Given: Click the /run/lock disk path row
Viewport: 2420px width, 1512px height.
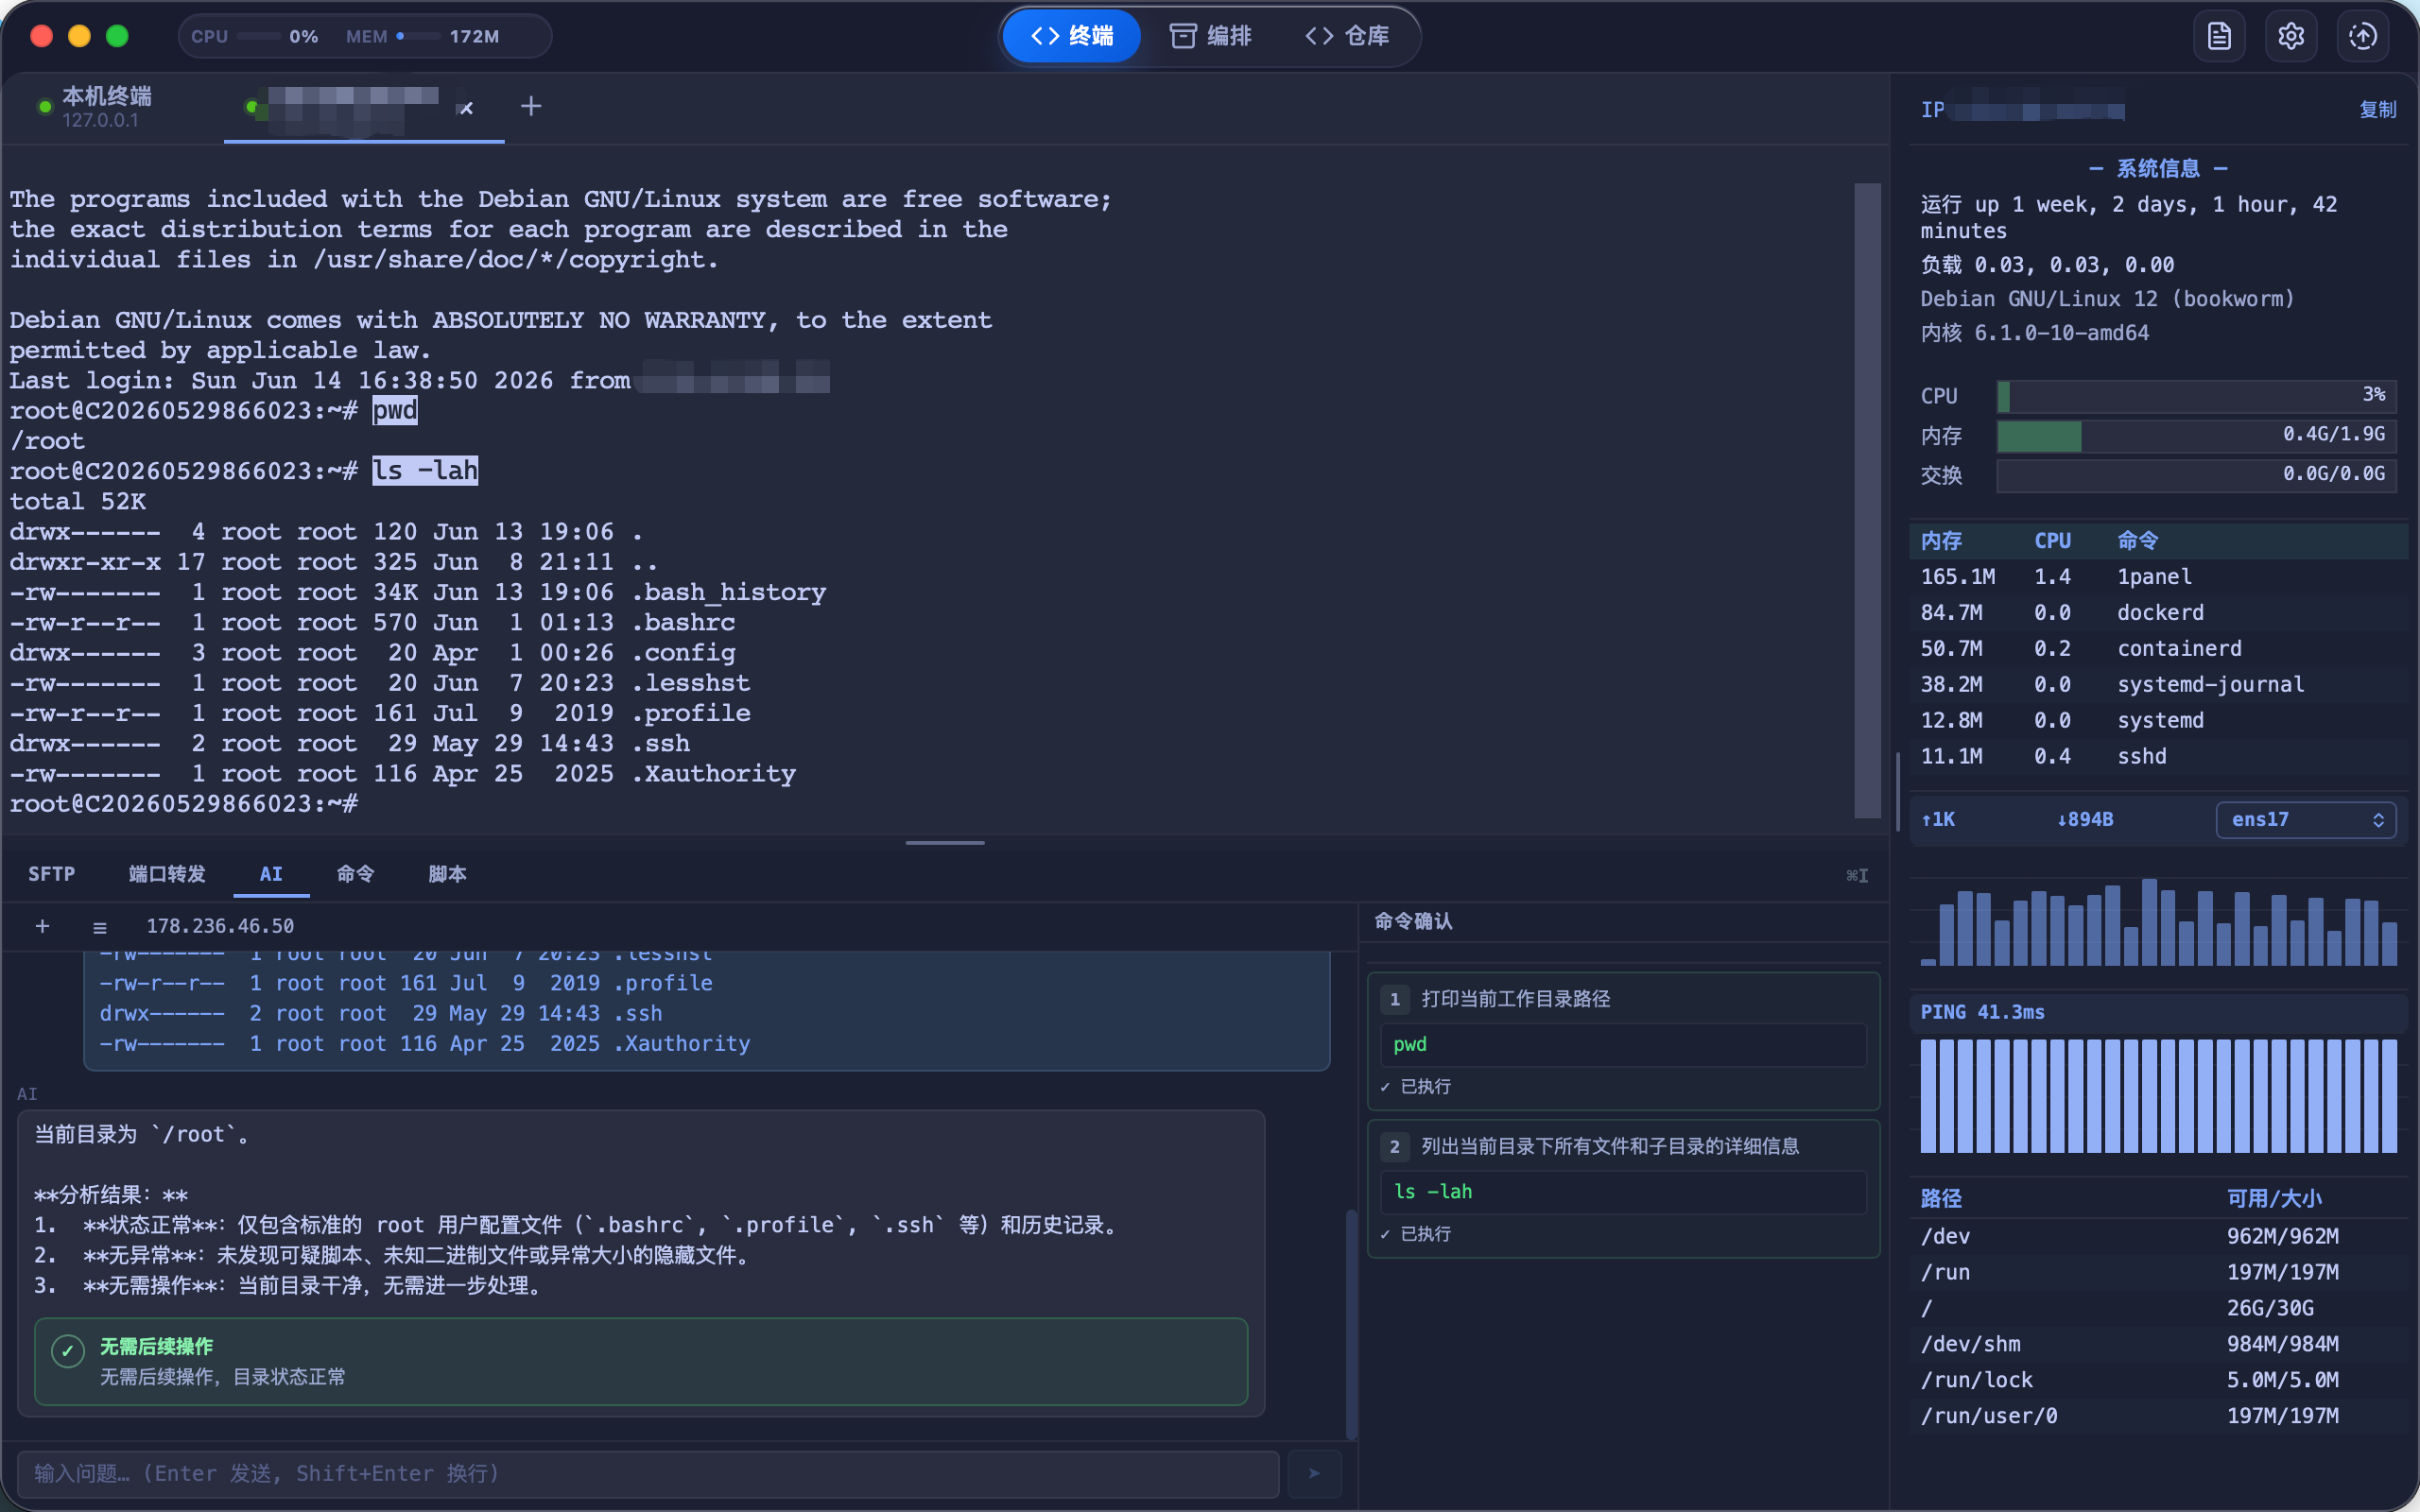Looking at the screenshot, I should pyautogui.click(x=2158, y=1380).
